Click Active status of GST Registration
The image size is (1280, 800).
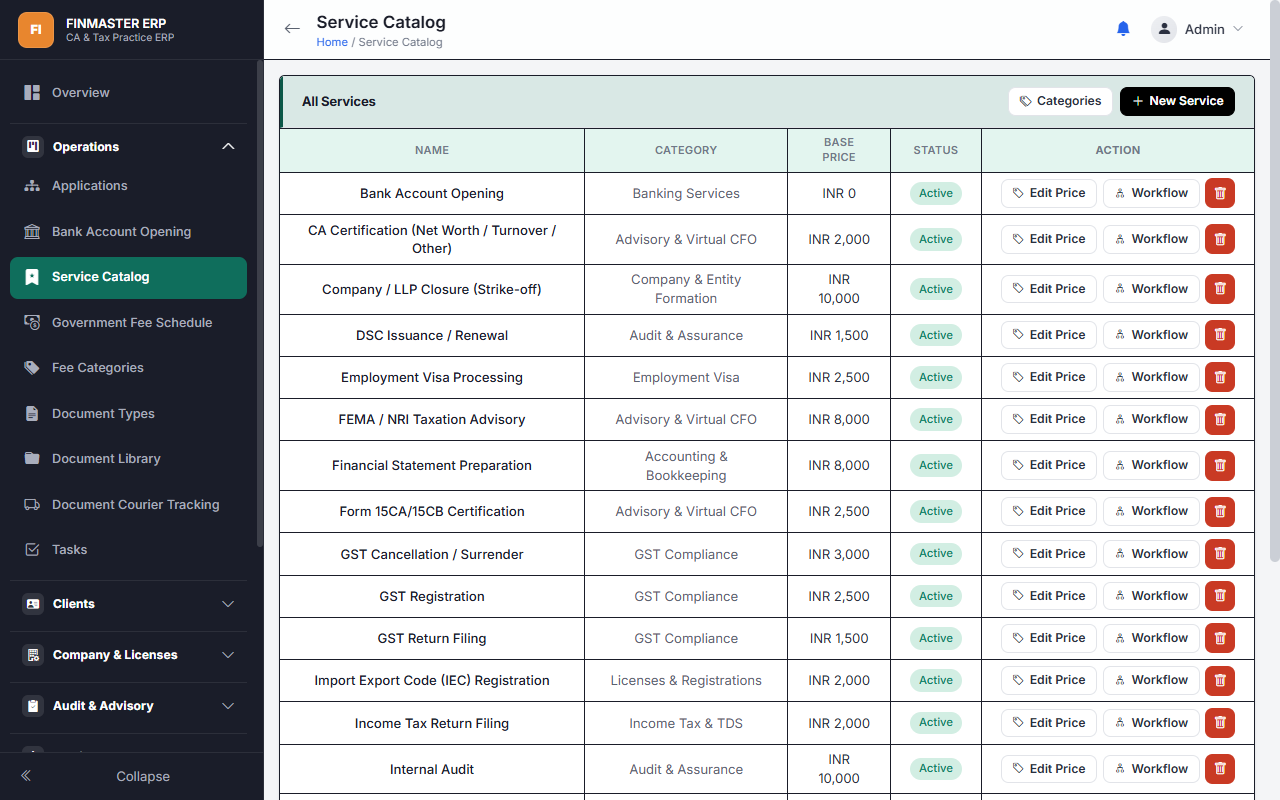click(936, 596)
